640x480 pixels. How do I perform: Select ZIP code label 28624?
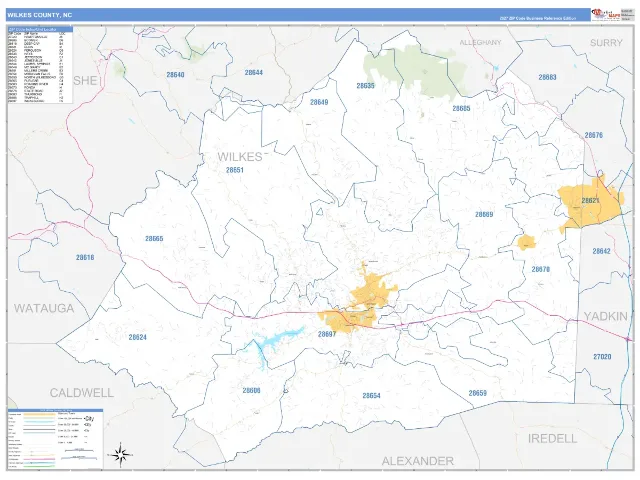click(138, 337)
